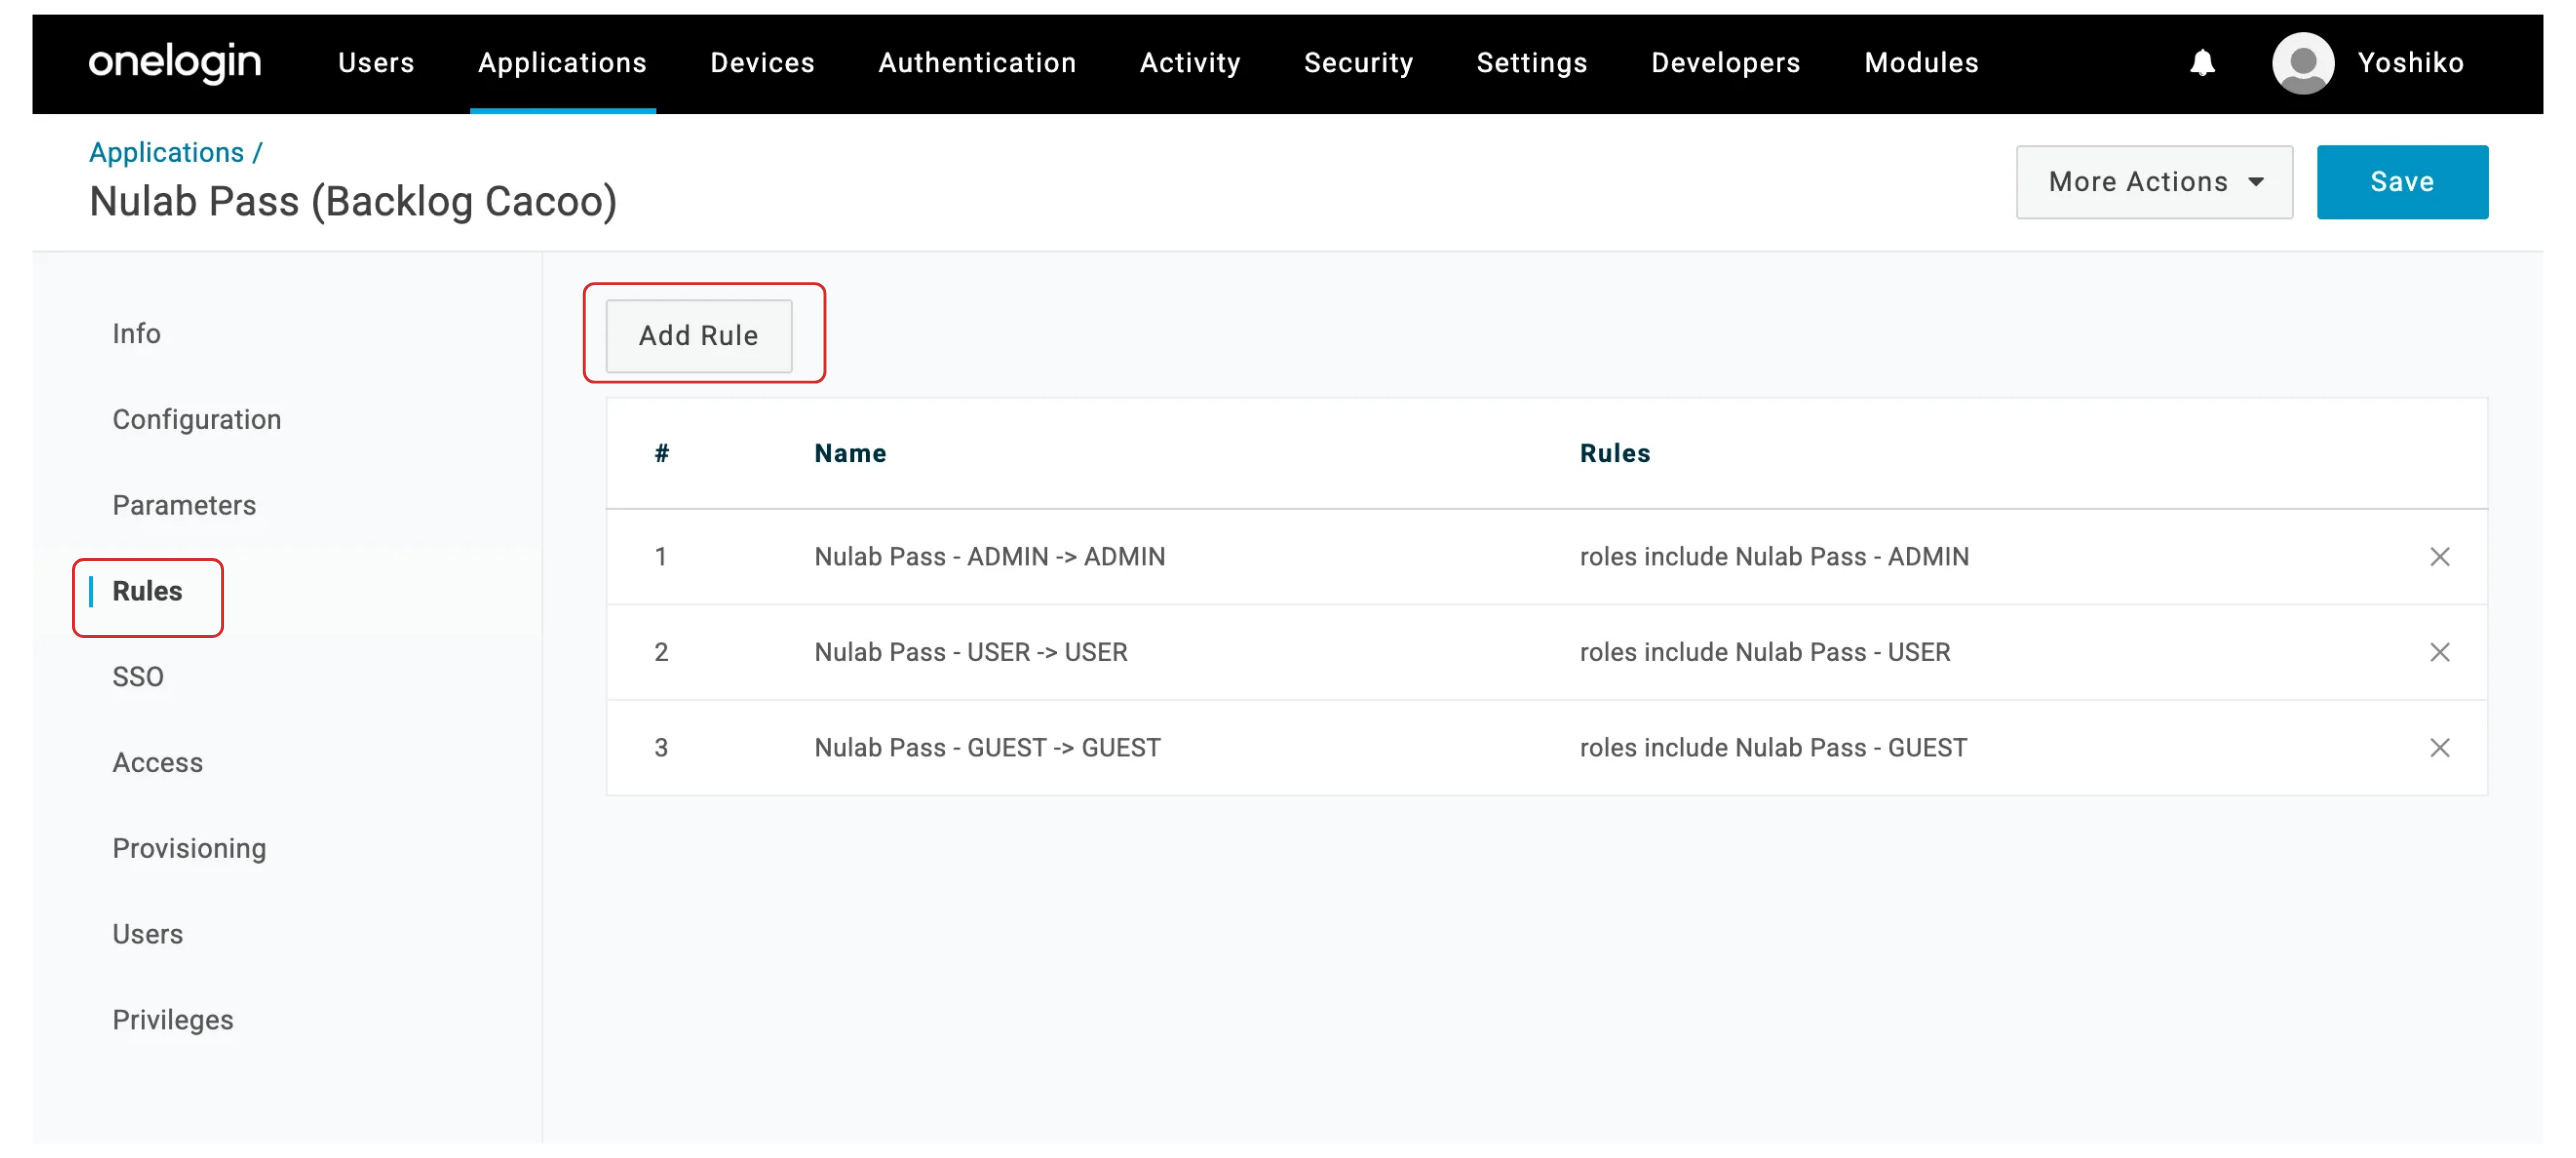Click Yoshiko's profile avatar icon
Image resolution: width=2576 pixels, height=1158 pixels.
tap(2302, 63)
